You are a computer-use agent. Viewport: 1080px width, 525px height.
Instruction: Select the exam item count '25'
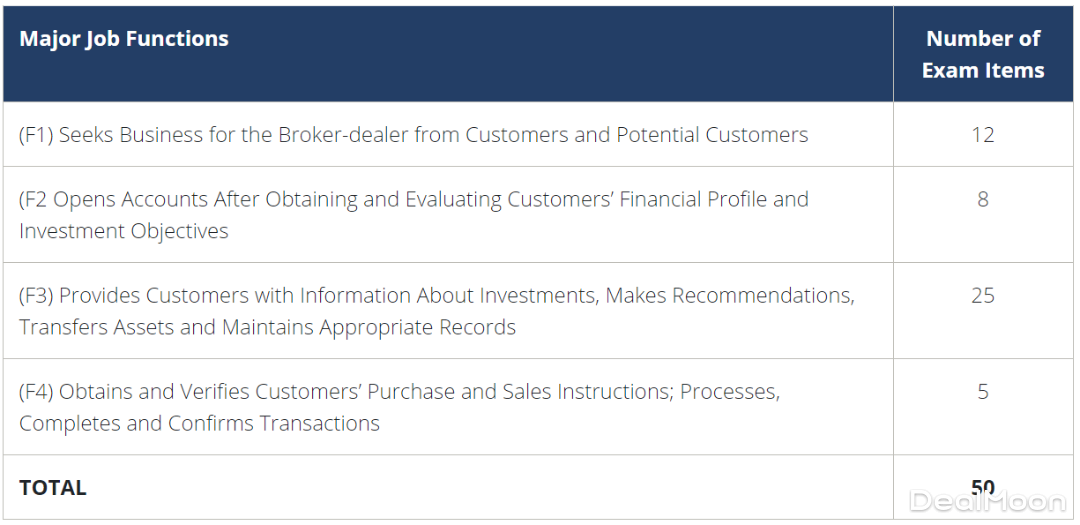983,296
